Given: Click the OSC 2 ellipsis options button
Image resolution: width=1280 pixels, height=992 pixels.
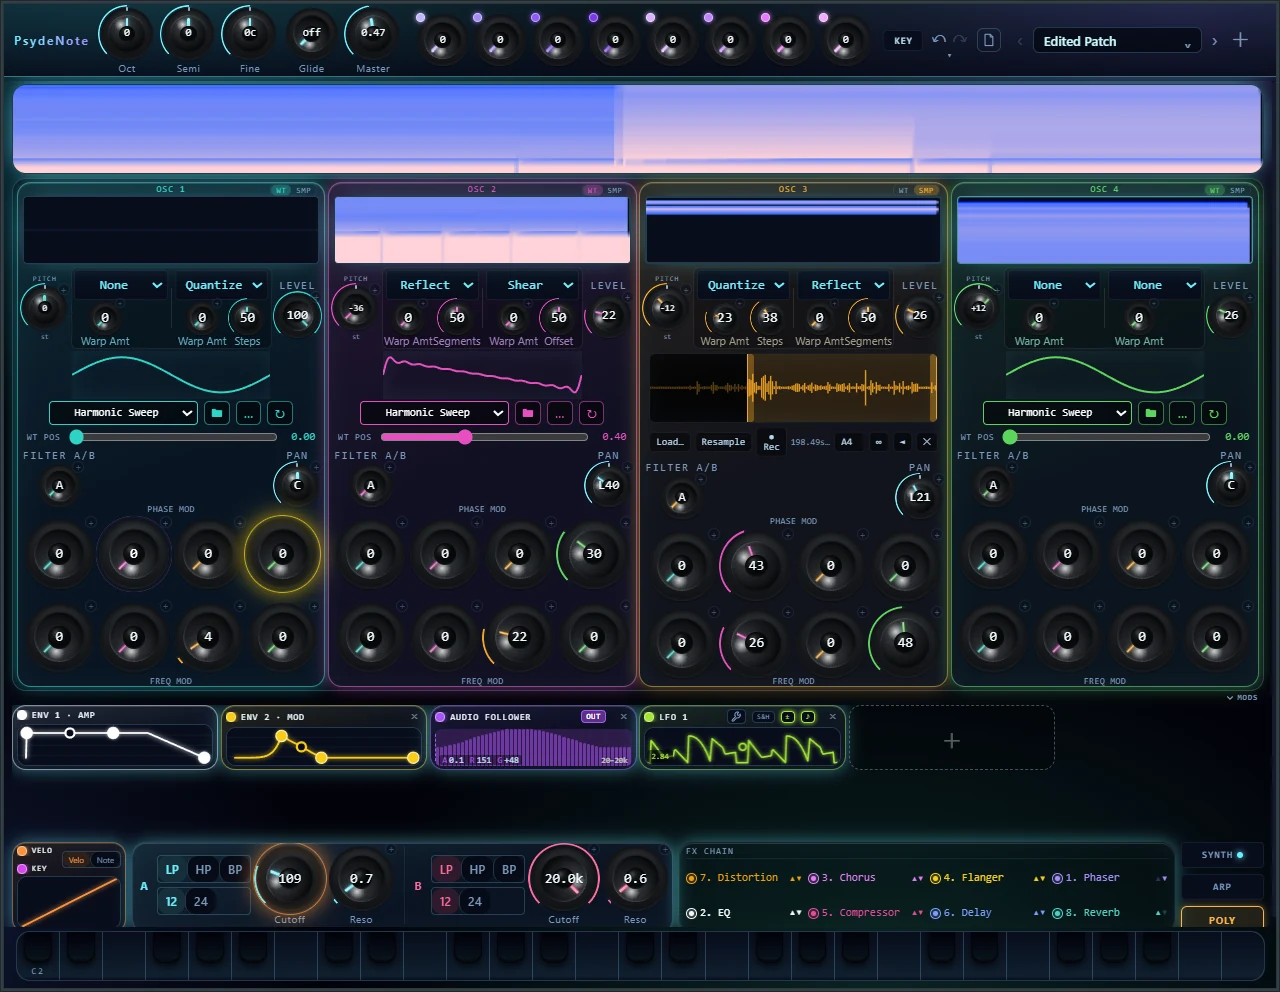Looking at the screenshot, I should 560,413.
